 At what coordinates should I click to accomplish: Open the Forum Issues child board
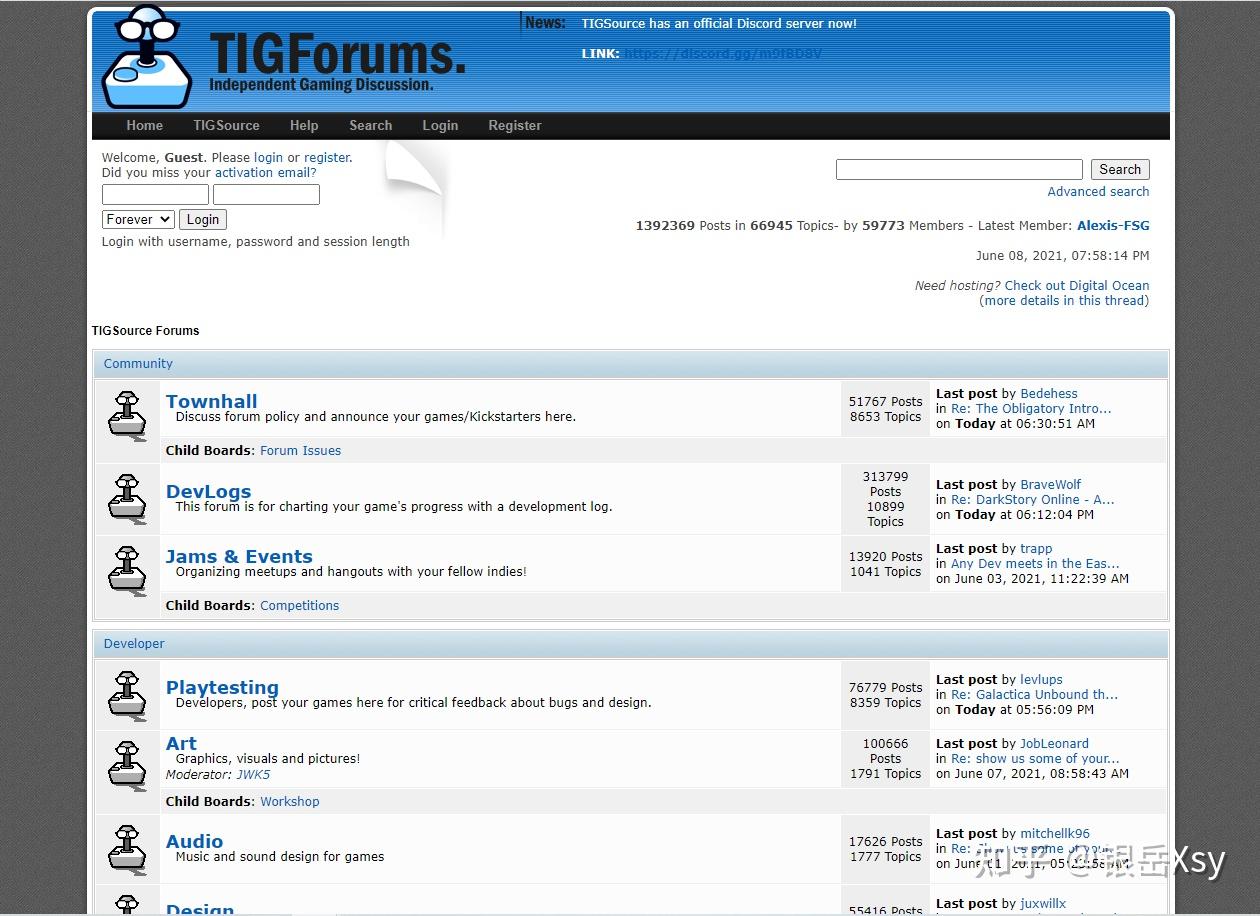(300, 451)
